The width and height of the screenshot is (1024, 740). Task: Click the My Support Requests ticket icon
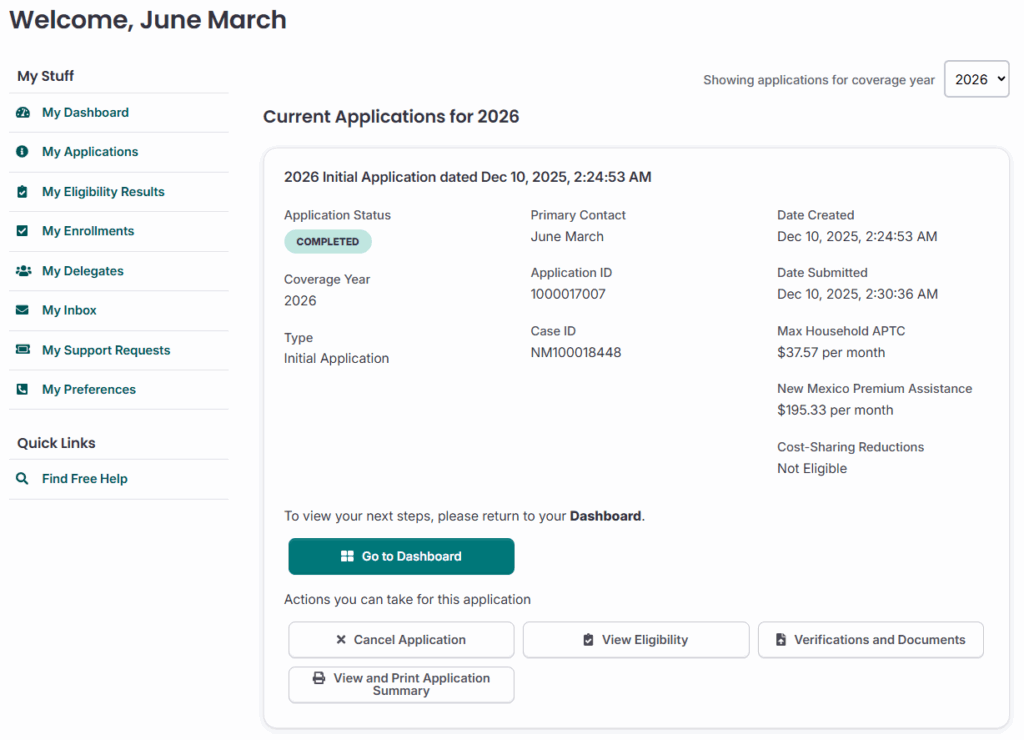click(23, 350)
